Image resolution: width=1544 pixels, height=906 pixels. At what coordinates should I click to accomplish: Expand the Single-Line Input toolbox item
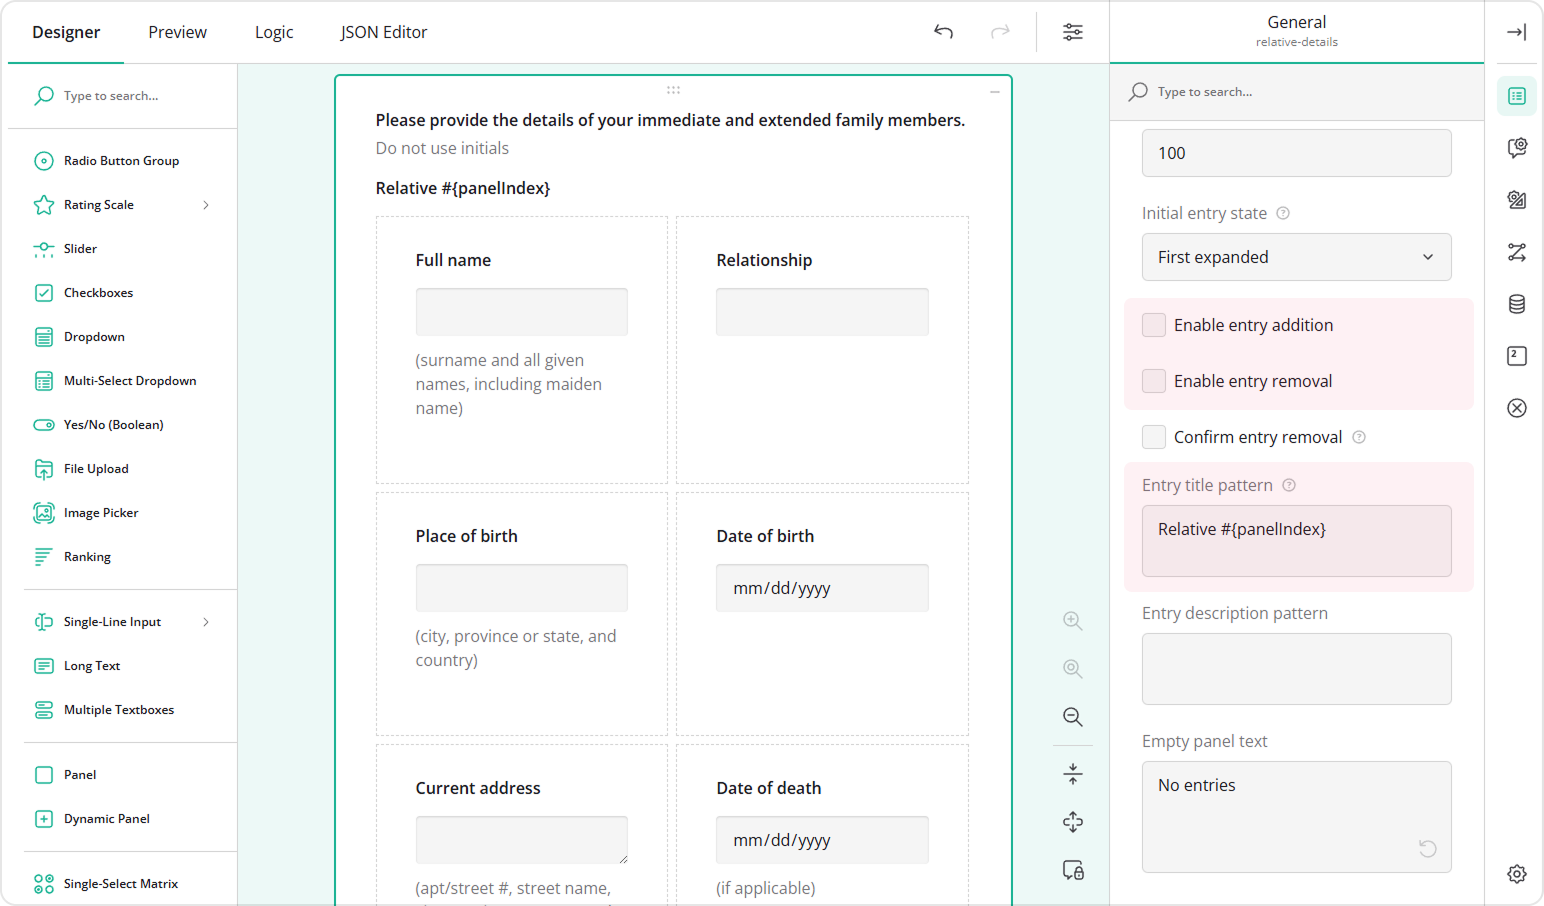click(x=206, y=622)
